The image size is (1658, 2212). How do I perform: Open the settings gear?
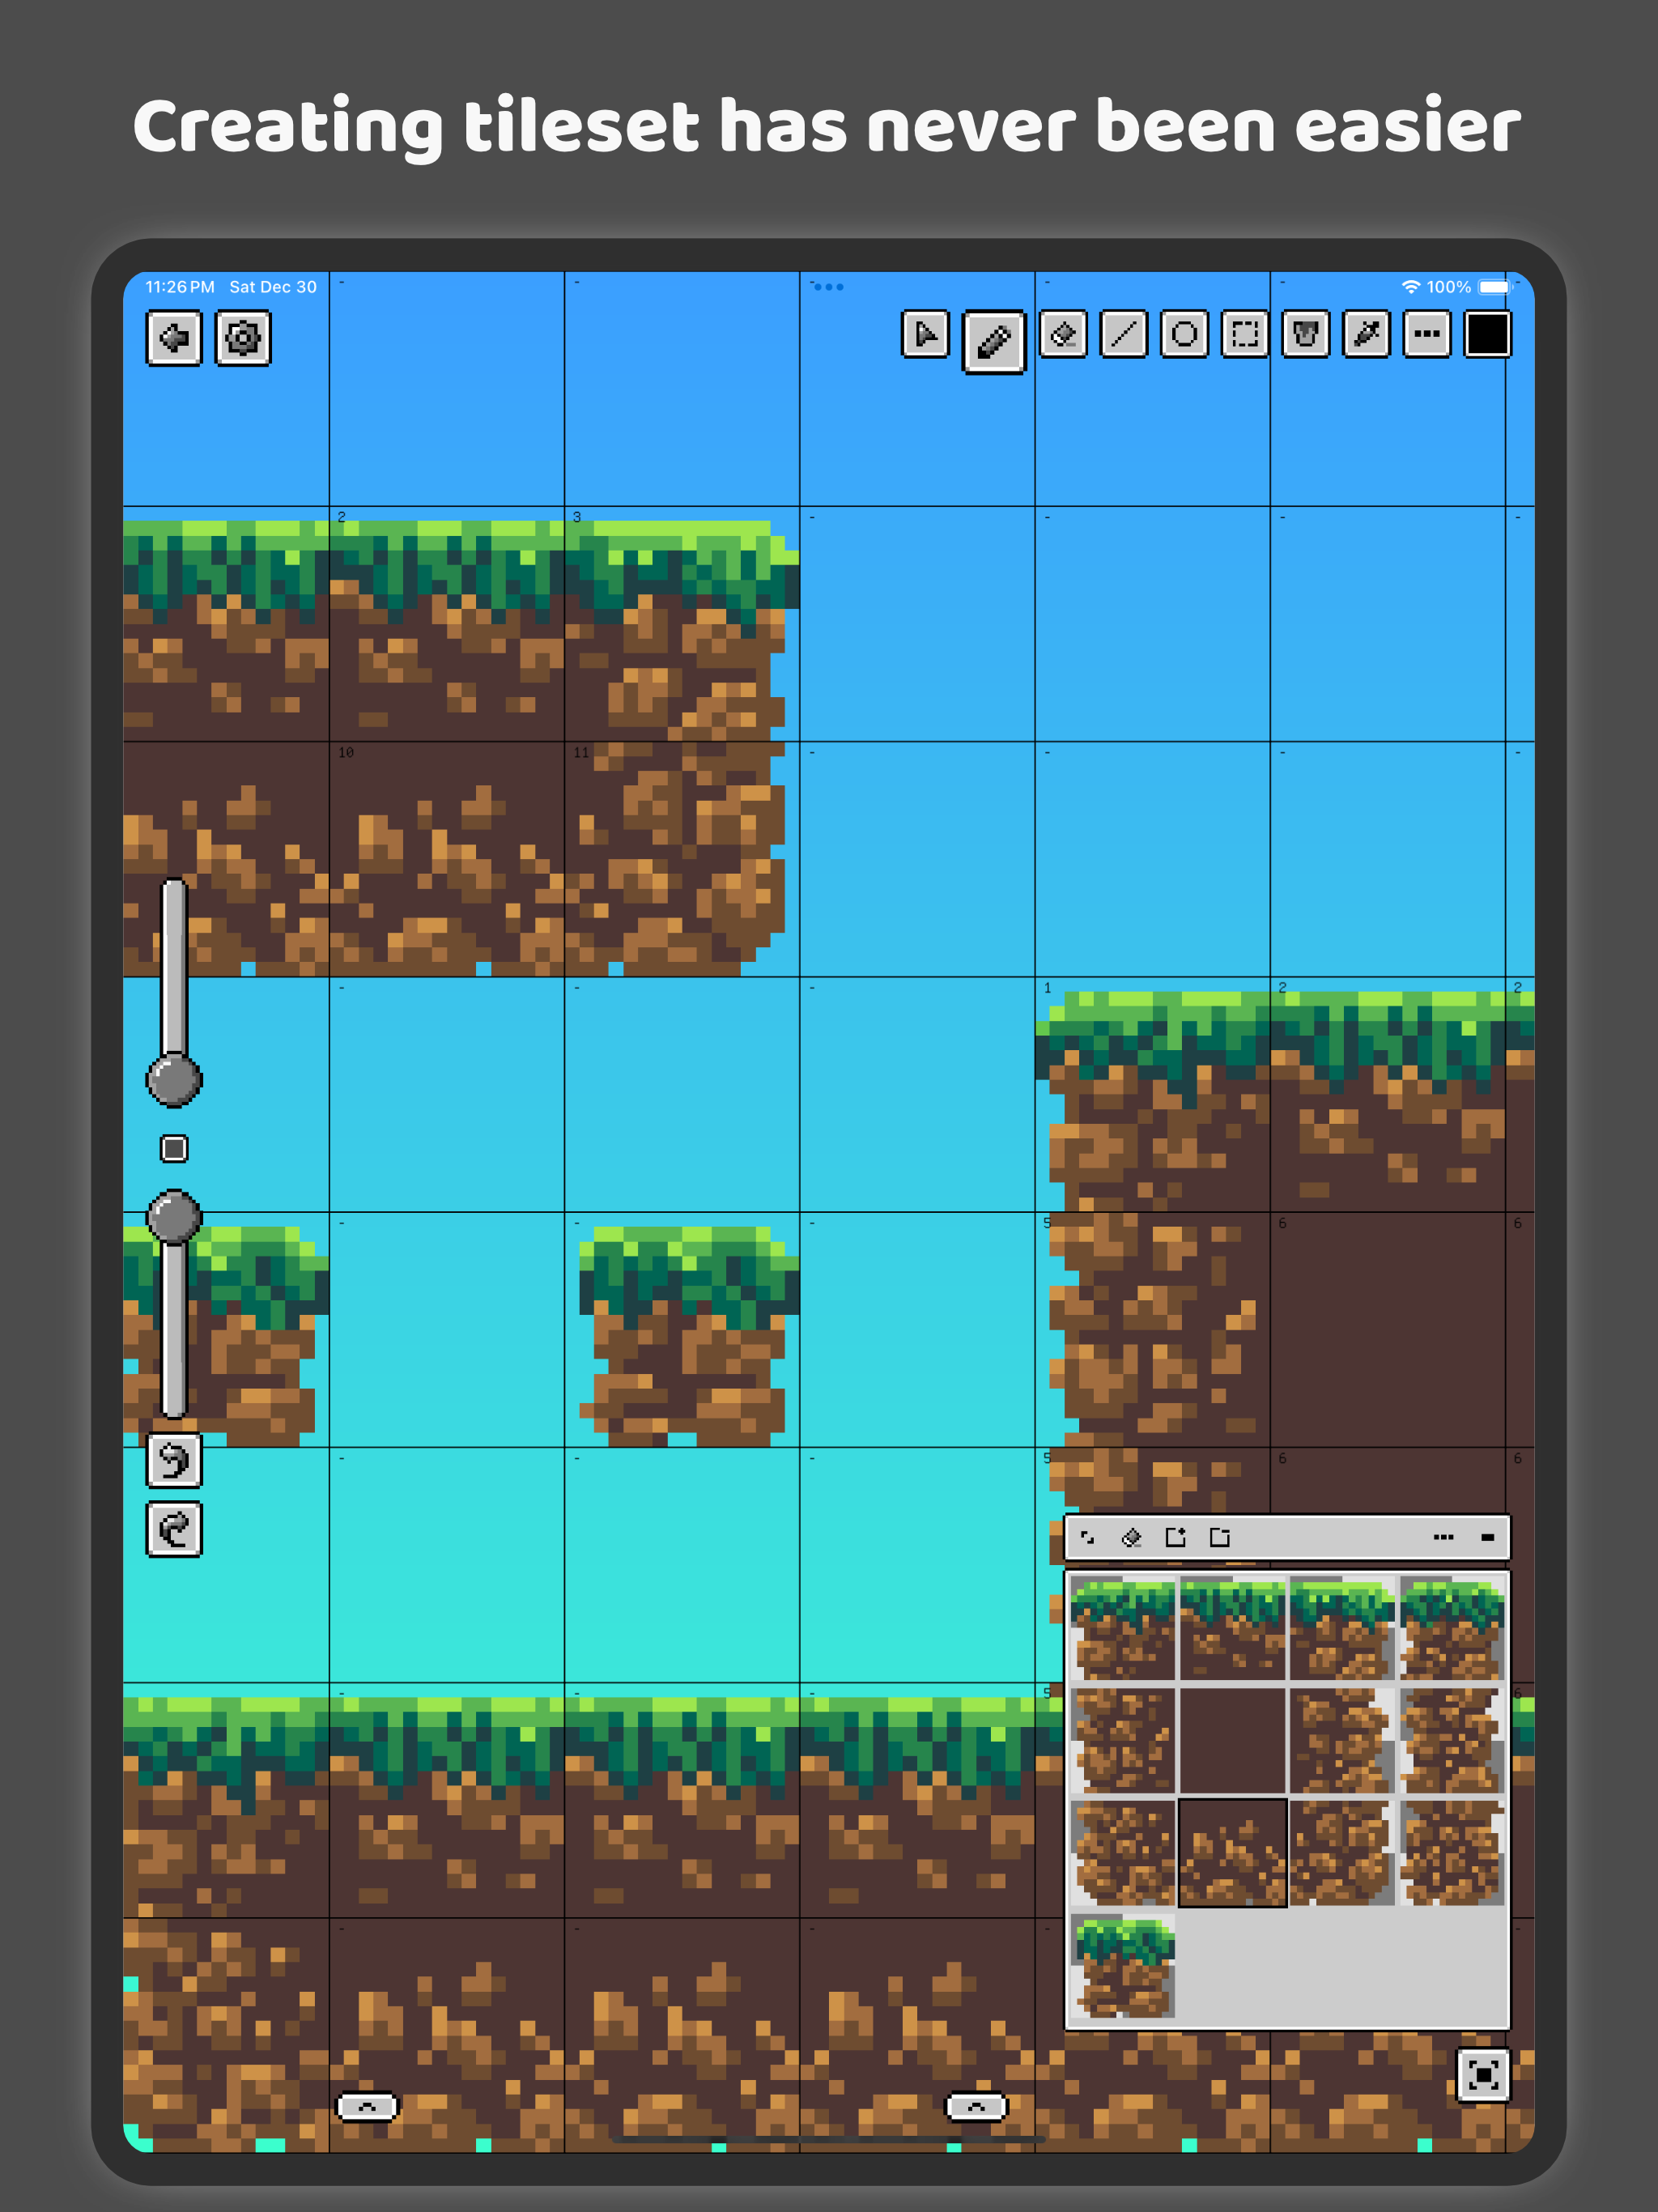point(243,338)
